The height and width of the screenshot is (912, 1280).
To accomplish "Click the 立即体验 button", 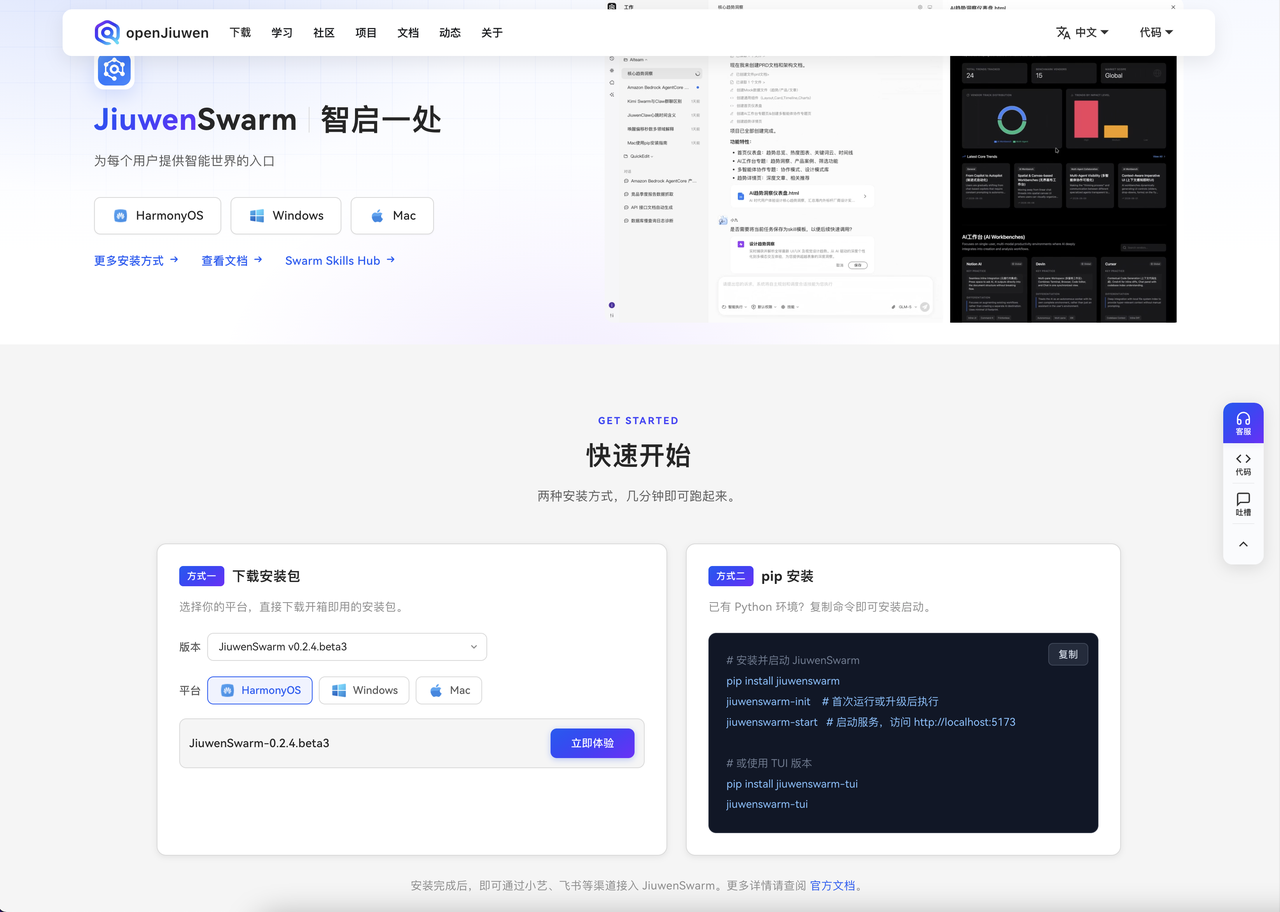I will tap(592, 743).
